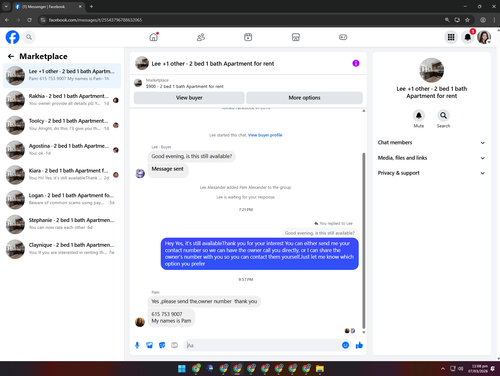This screenshot has height=376, width=500.
Task: Open the Friends icon in top navigation
Action: [x=201, y=37]
